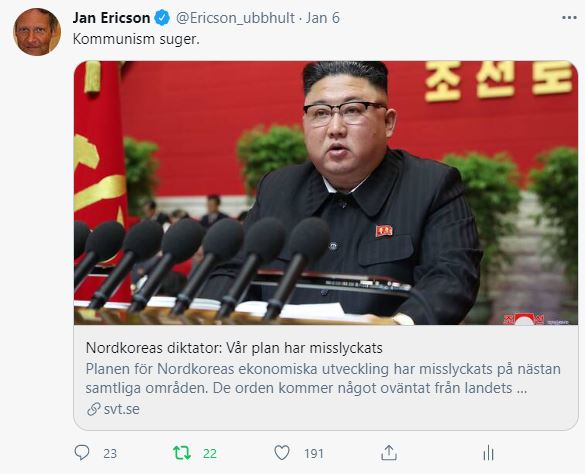This screenshot has height=474, width=585.
Task: Click the blue verified badge
Action: (162, 18)
